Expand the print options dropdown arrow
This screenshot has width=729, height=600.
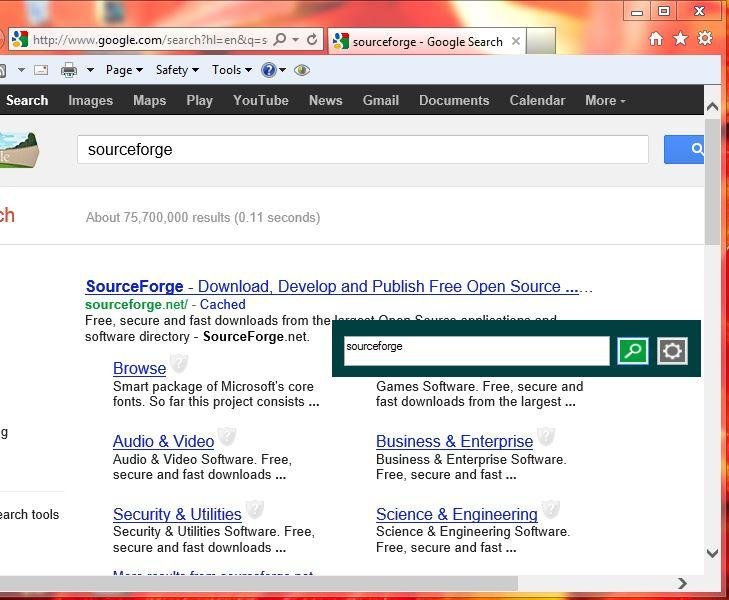pyautogui.click(x=90, y=70)
